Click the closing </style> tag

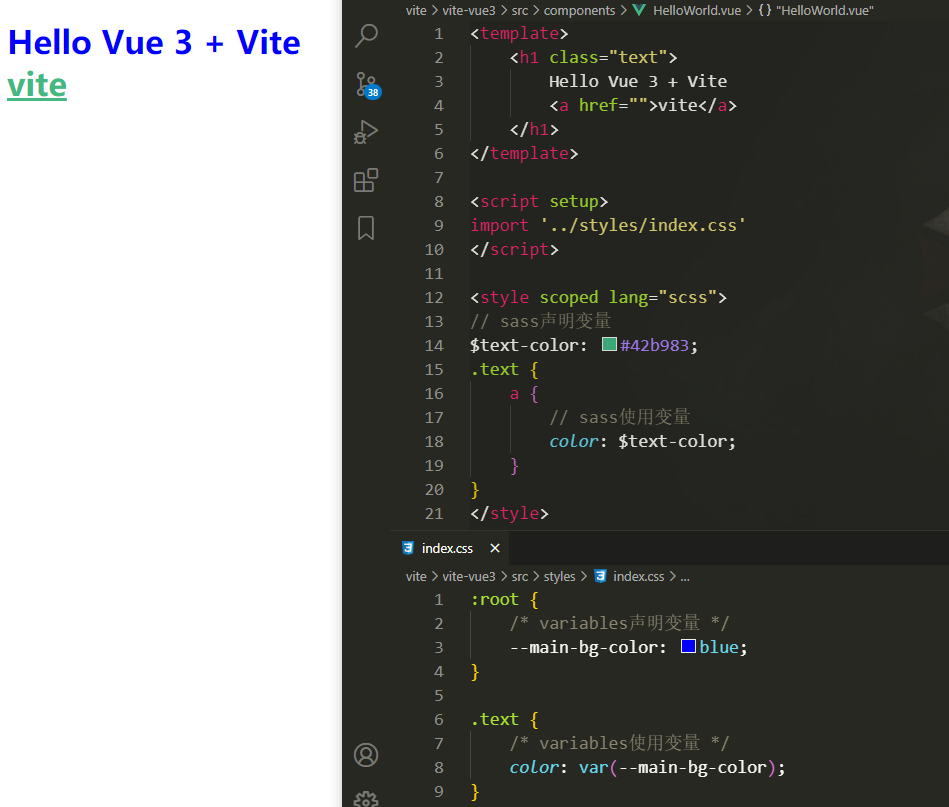click(x=510, y=513)
